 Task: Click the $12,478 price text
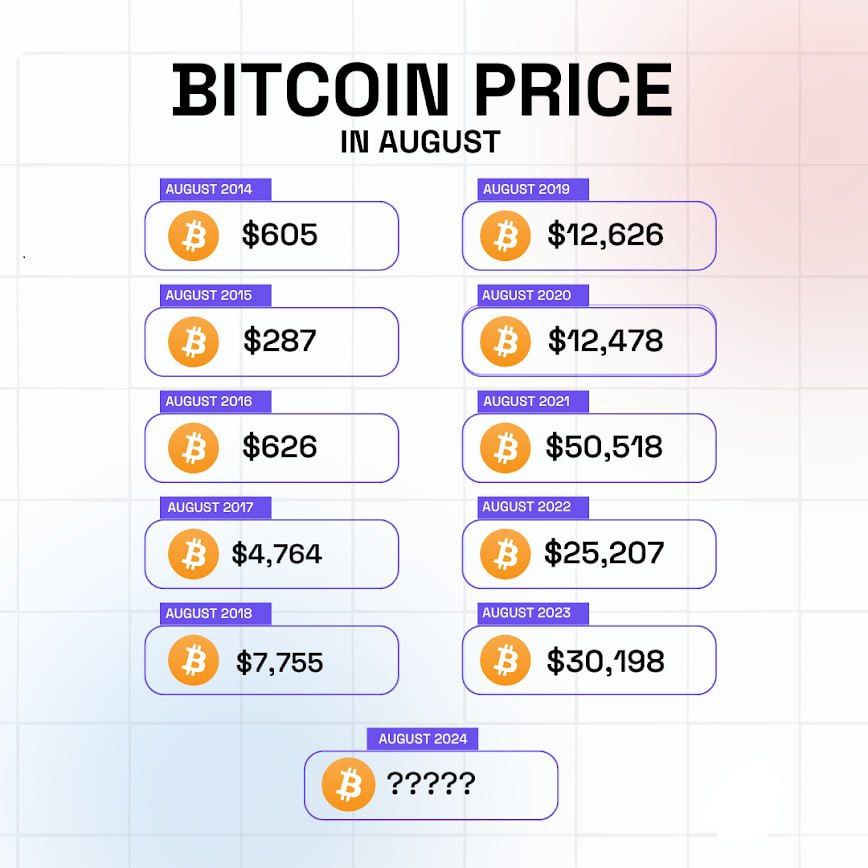pyautogui.click(x=606, y=340)
